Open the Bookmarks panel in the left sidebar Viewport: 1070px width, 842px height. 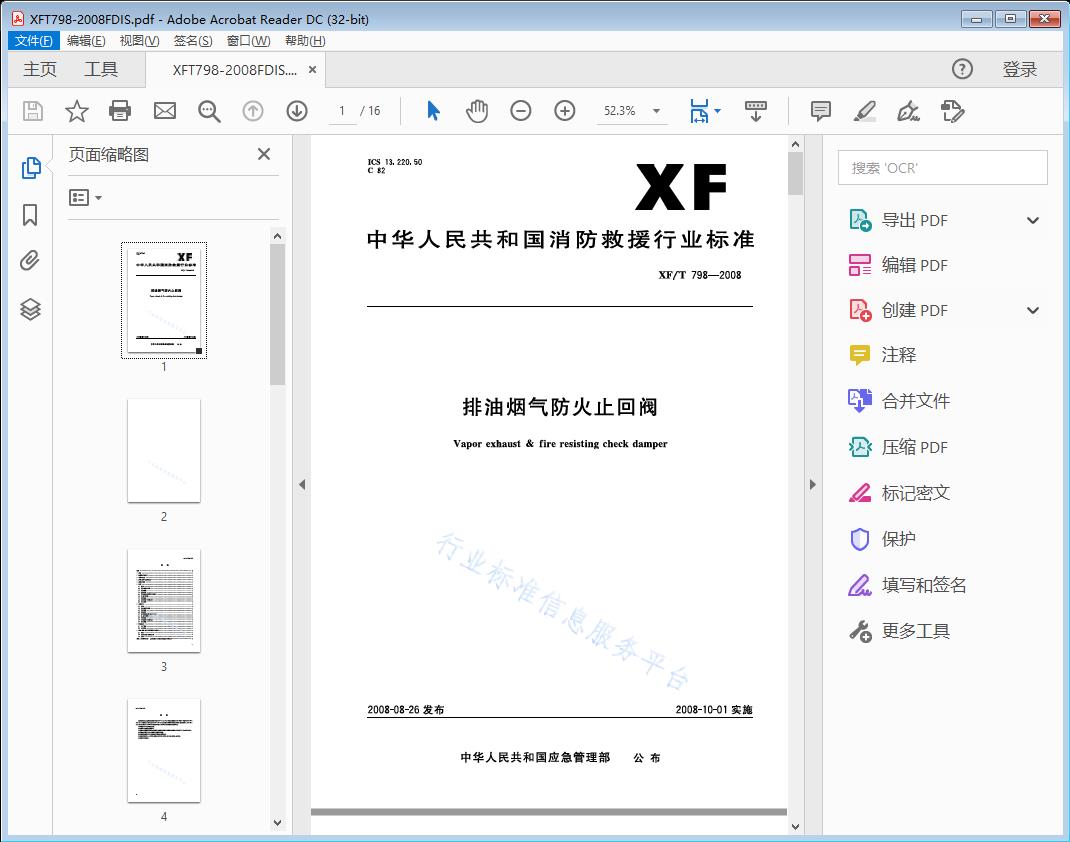point(30,215)
